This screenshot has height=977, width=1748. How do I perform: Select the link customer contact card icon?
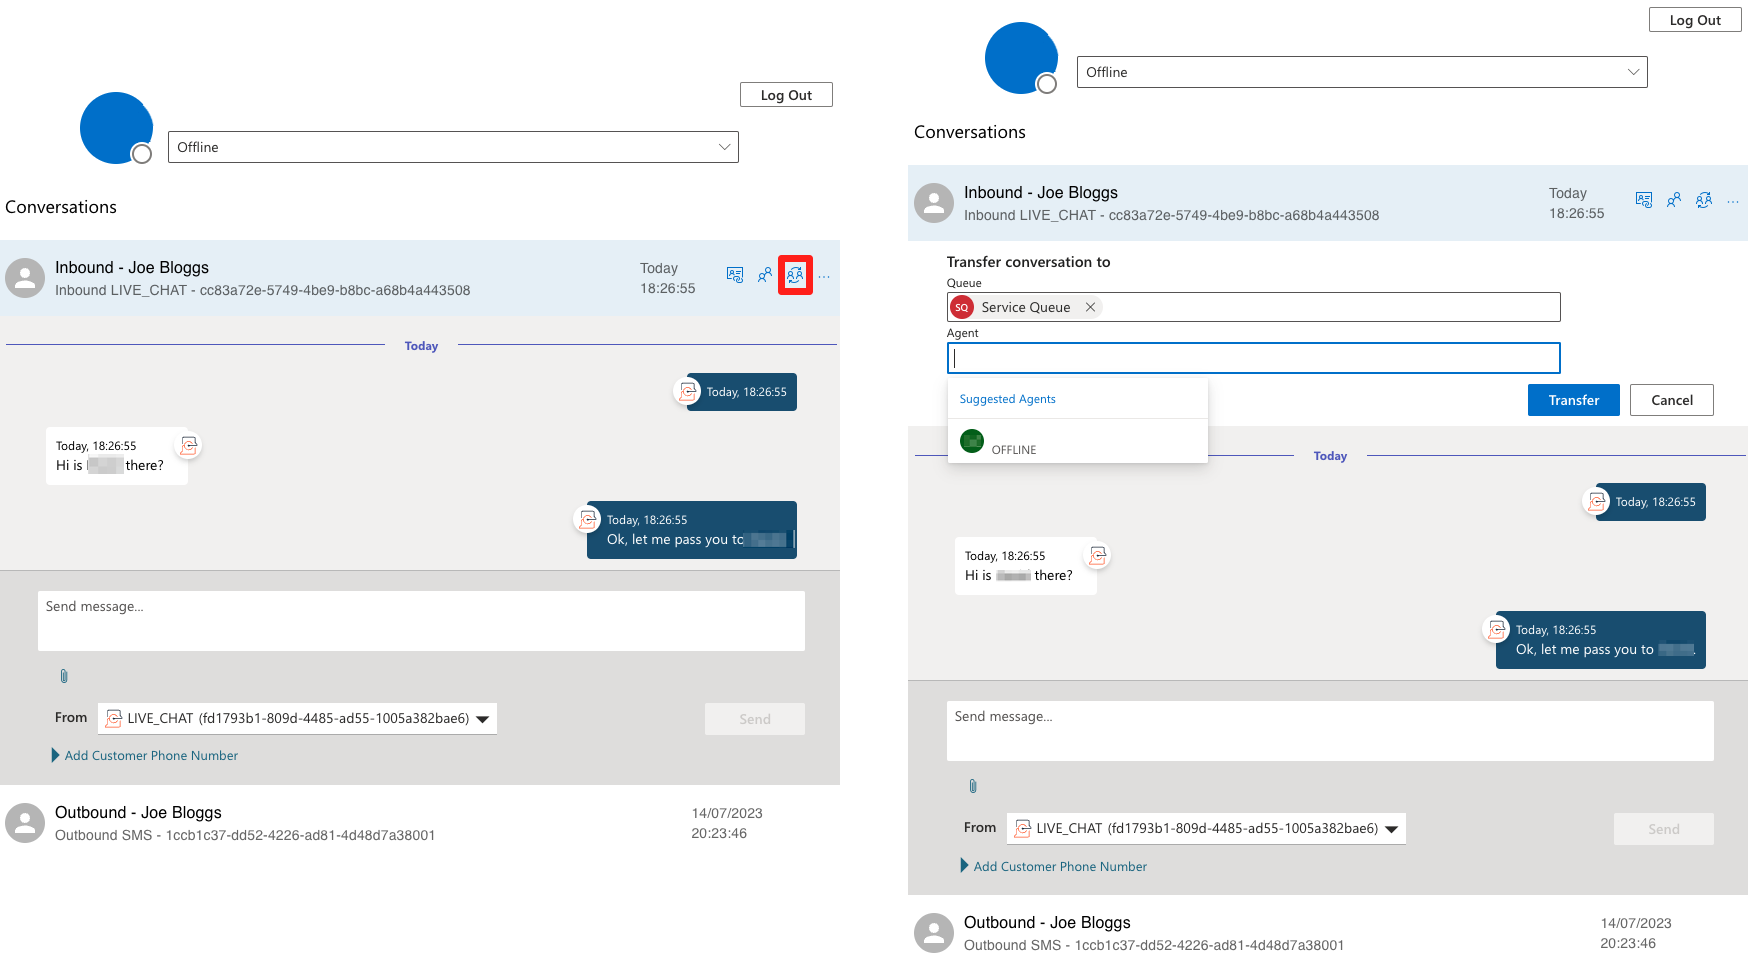[x=735, y=274]
